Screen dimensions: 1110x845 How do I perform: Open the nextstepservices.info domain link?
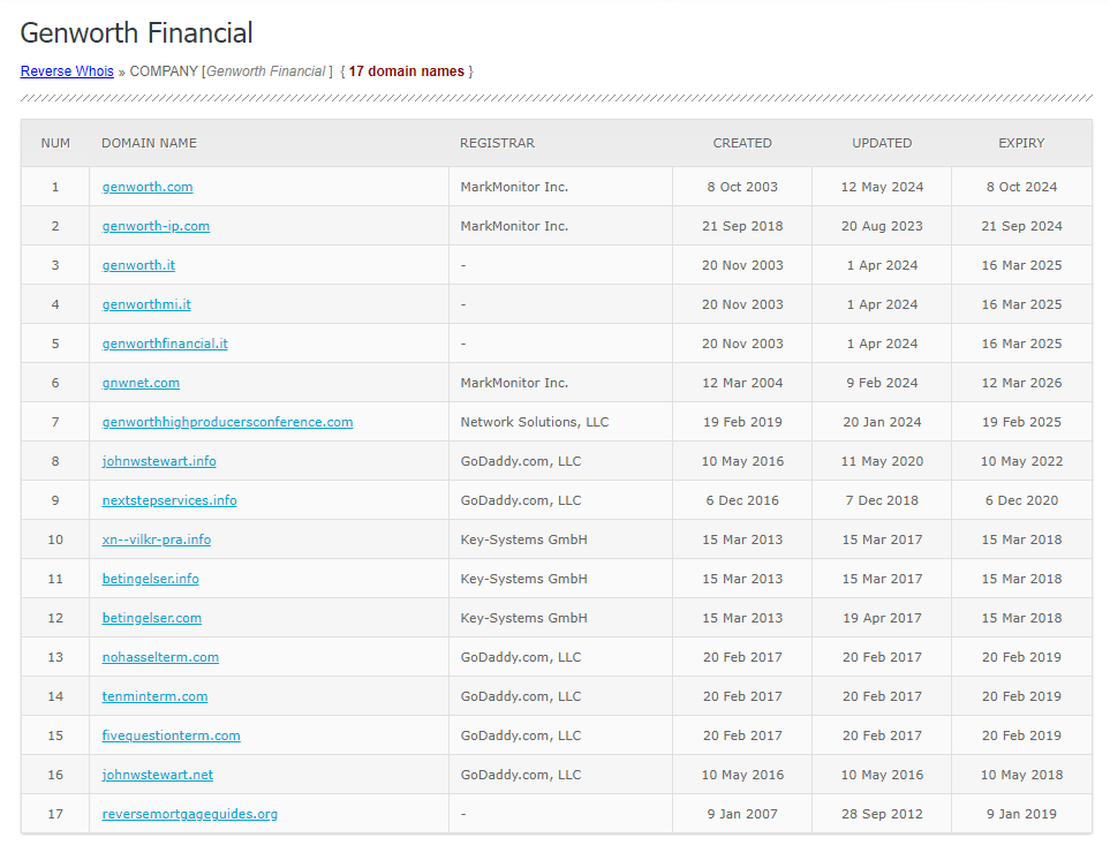169,500
